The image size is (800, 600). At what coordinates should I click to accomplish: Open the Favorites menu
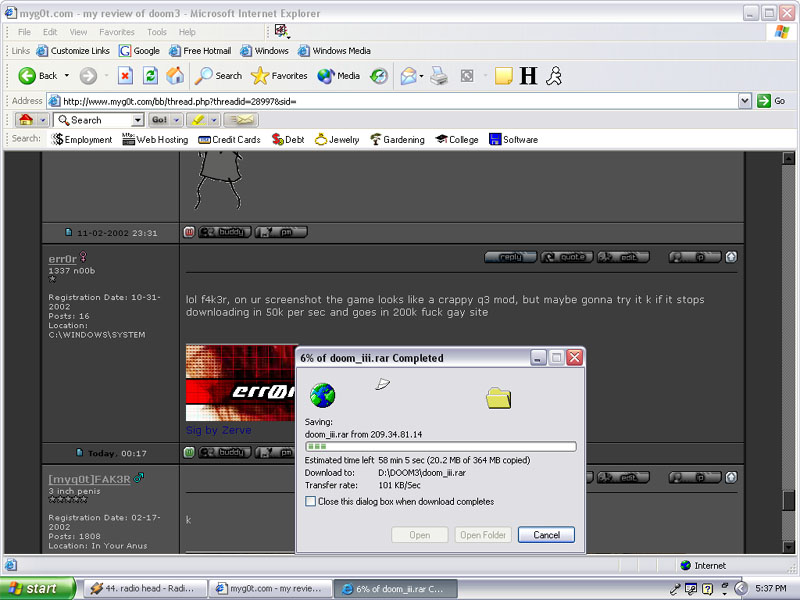click(x=117, y=32)
